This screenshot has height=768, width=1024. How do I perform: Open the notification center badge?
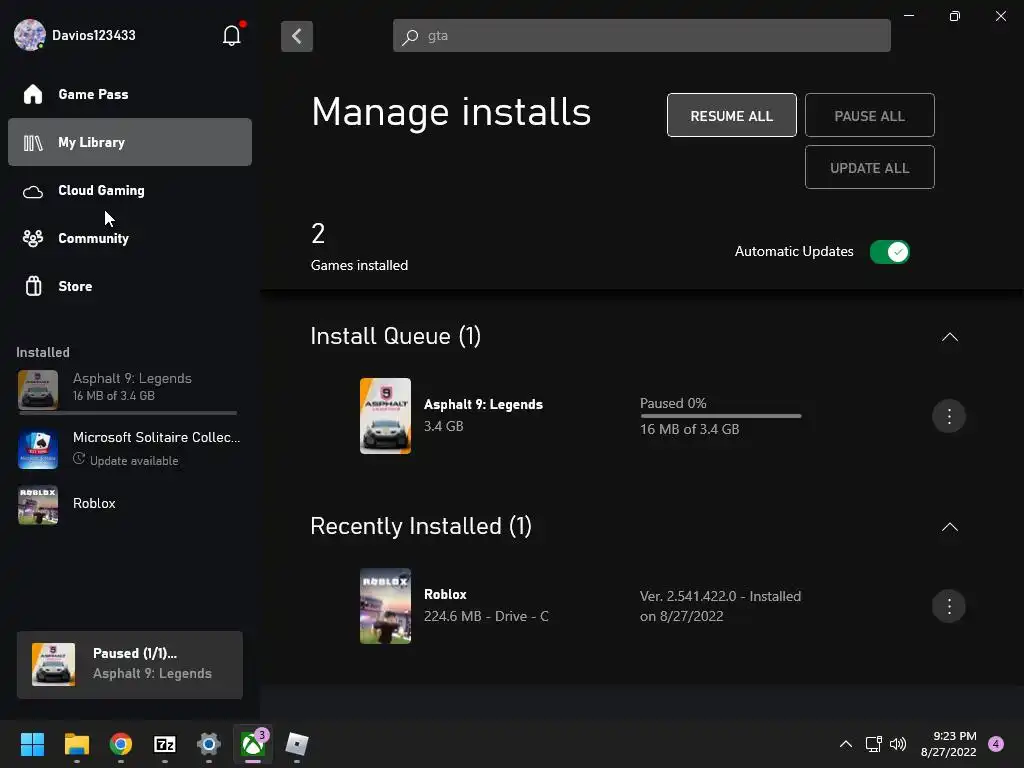coord(996,744)
